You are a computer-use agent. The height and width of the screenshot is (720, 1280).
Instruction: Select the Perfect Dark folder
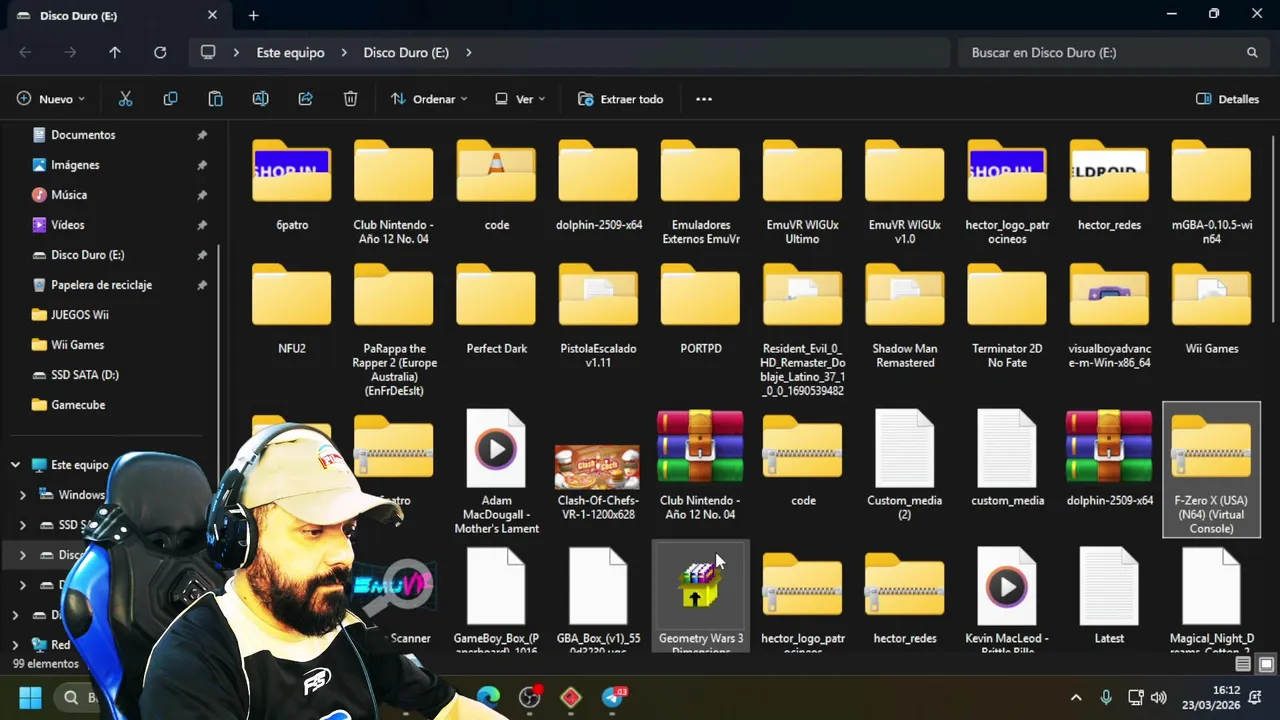coord(496,310)
